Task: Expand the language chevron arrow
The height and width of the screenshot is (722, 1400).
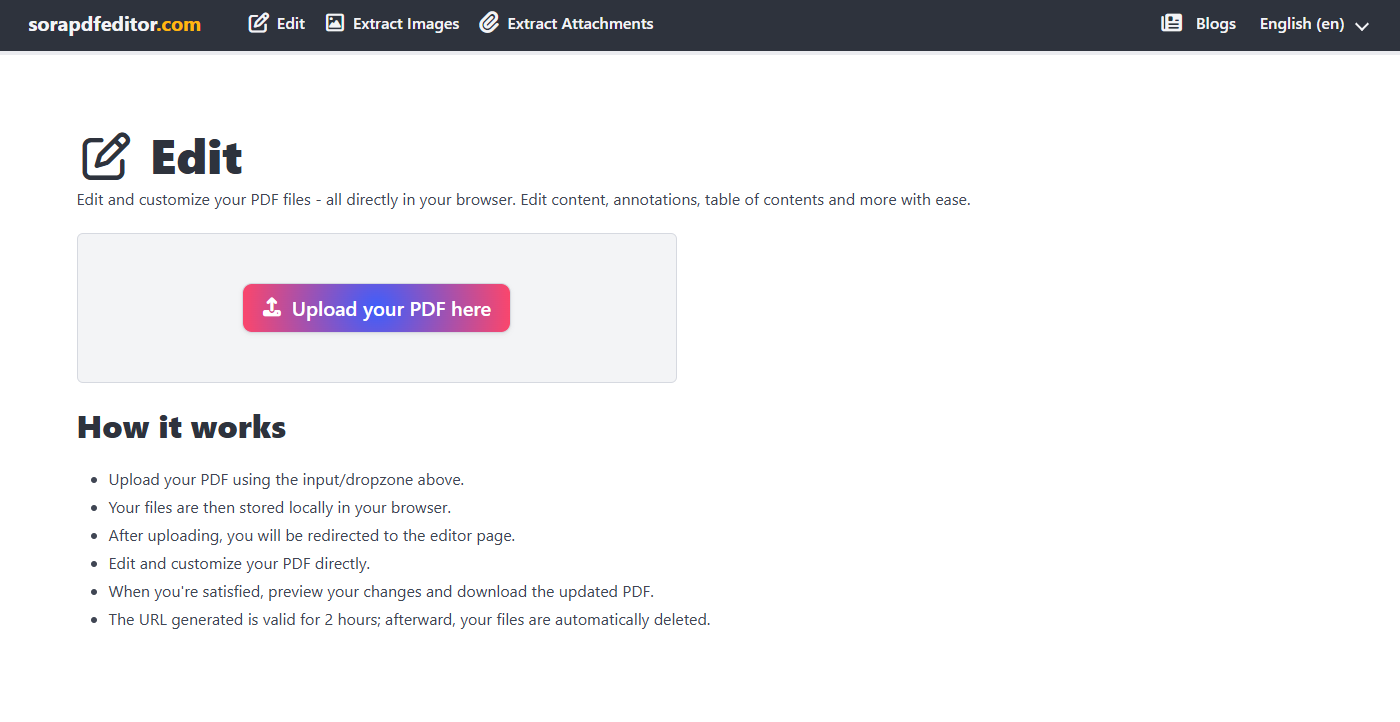Action: [x=1361, y=26]
